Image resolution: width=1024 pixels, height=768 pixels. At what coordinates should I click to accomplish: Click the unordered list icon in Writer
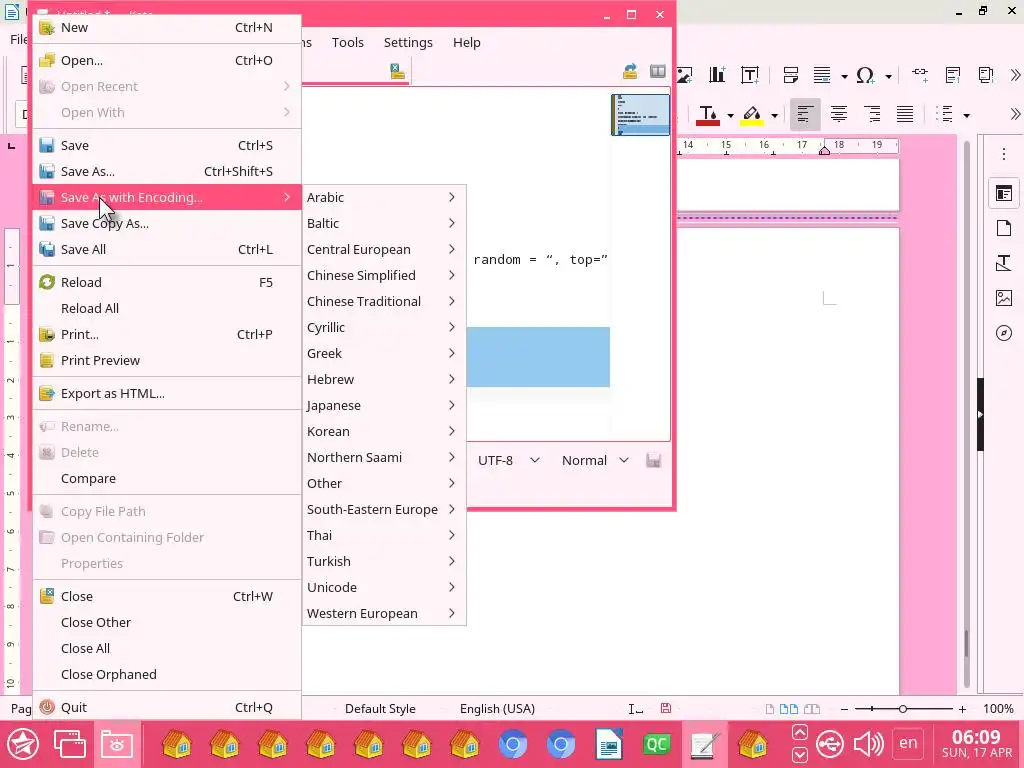coord(944,114)
